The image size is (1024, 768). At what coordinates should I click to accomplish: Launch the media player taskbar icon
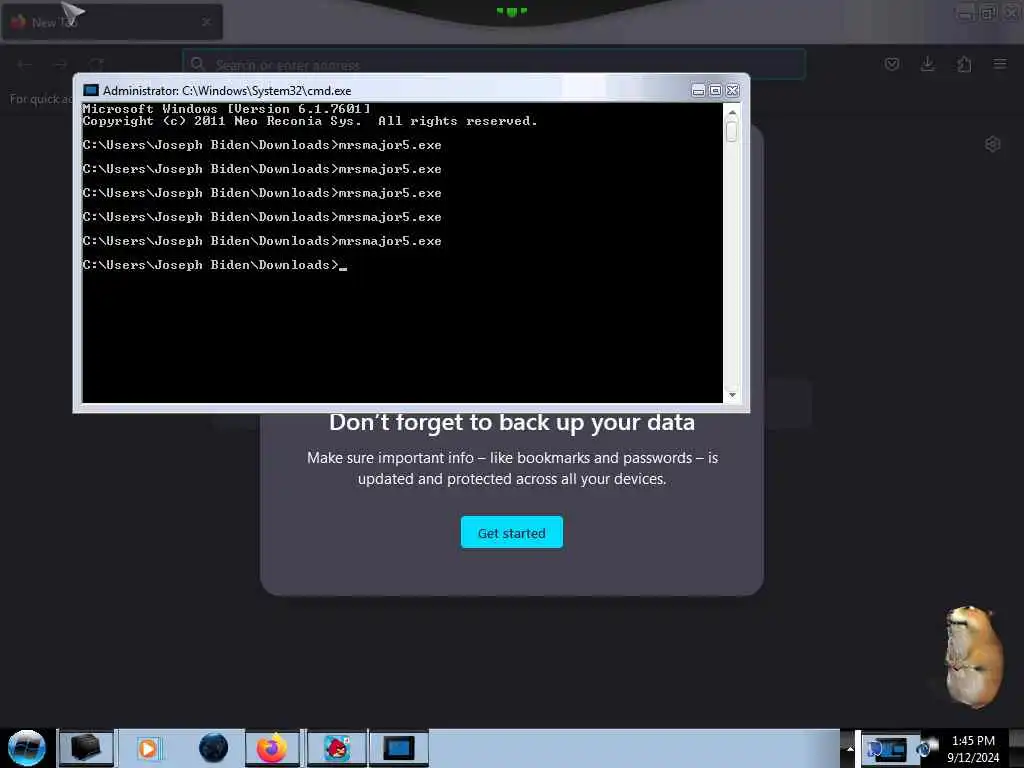tap(148, 748)
